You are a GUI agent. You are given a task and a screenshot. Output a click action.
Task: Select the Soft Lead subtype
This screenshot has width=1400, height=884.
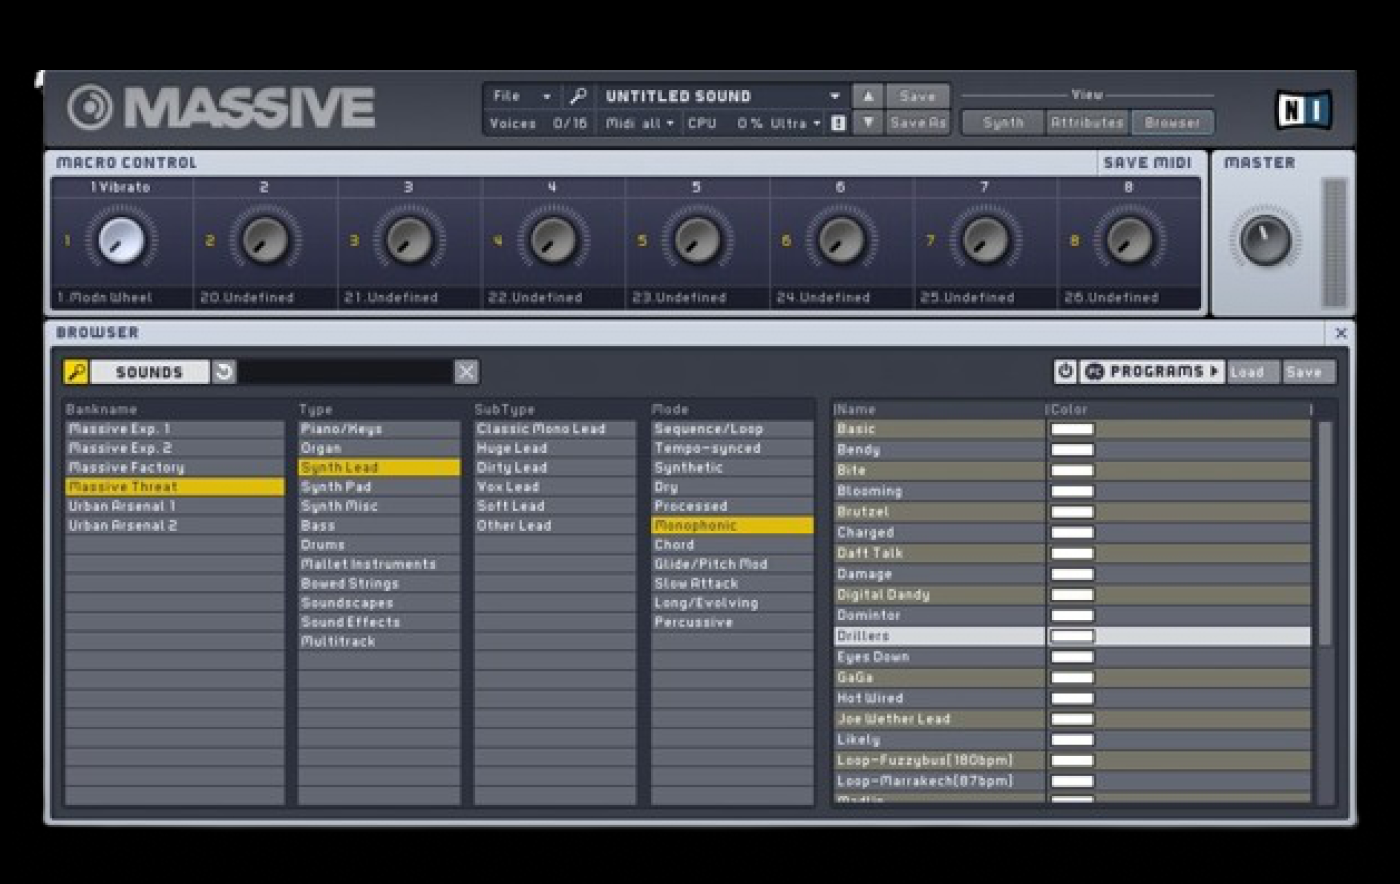[x=555, y=506]
